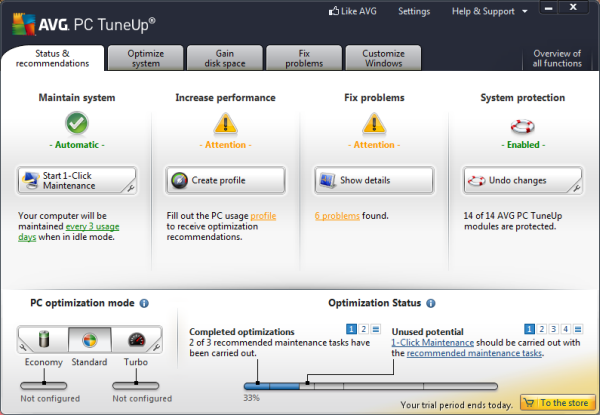Click the 'Maintain system' heading
600x415 pixels.
[77, 98]
